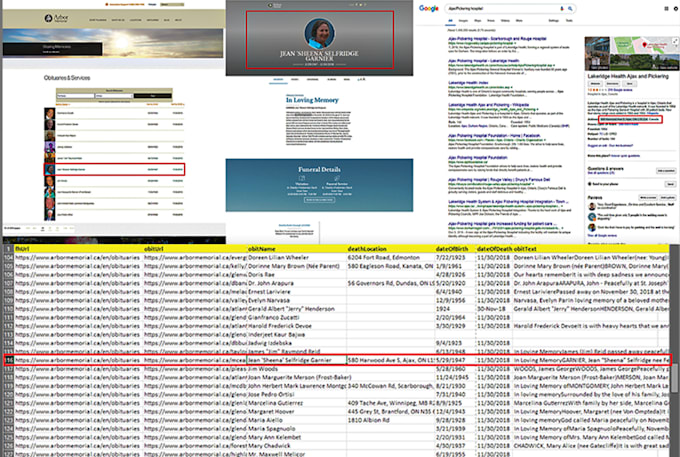Open Google search Settings
Viewport: 680px width, 457px height.
click(554, 20)
